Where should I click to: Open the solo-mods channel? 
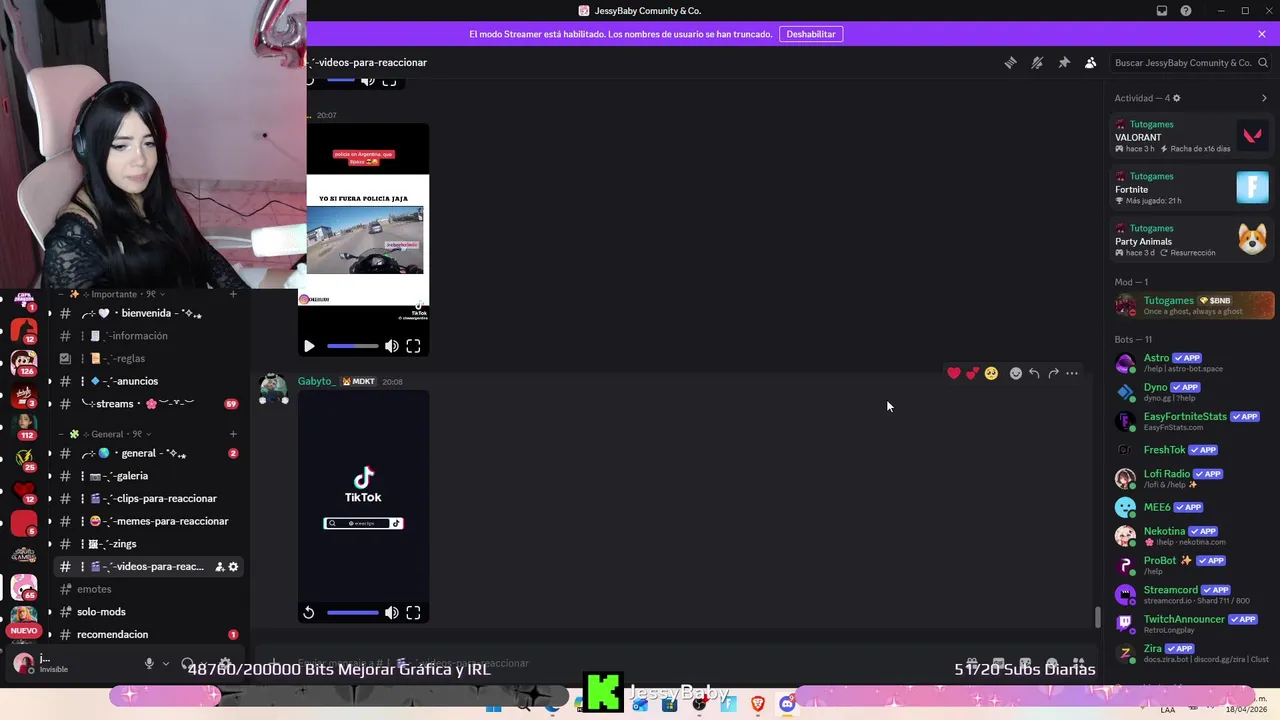[146, 612]
